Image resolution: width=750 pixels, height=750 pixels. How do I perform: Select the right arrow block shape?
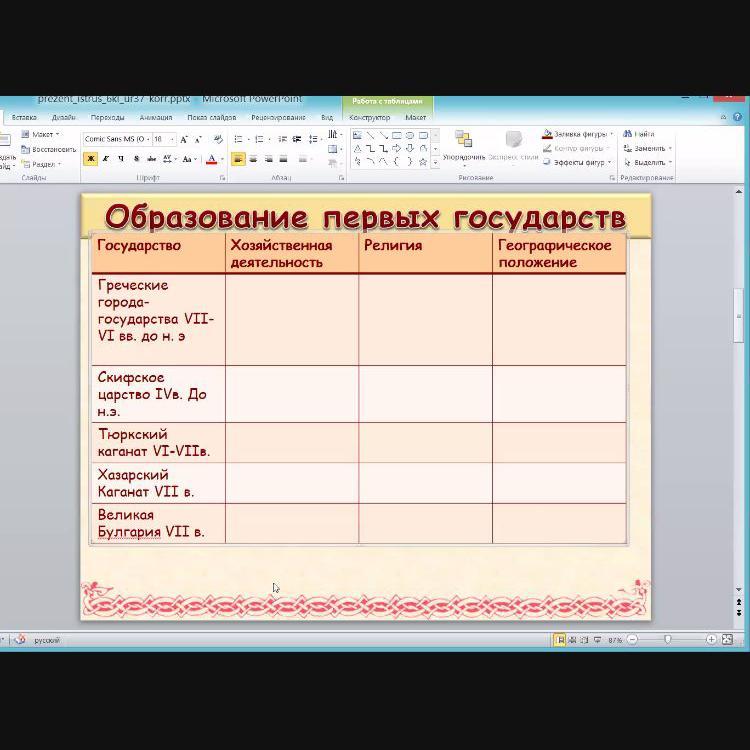(397, 149)
